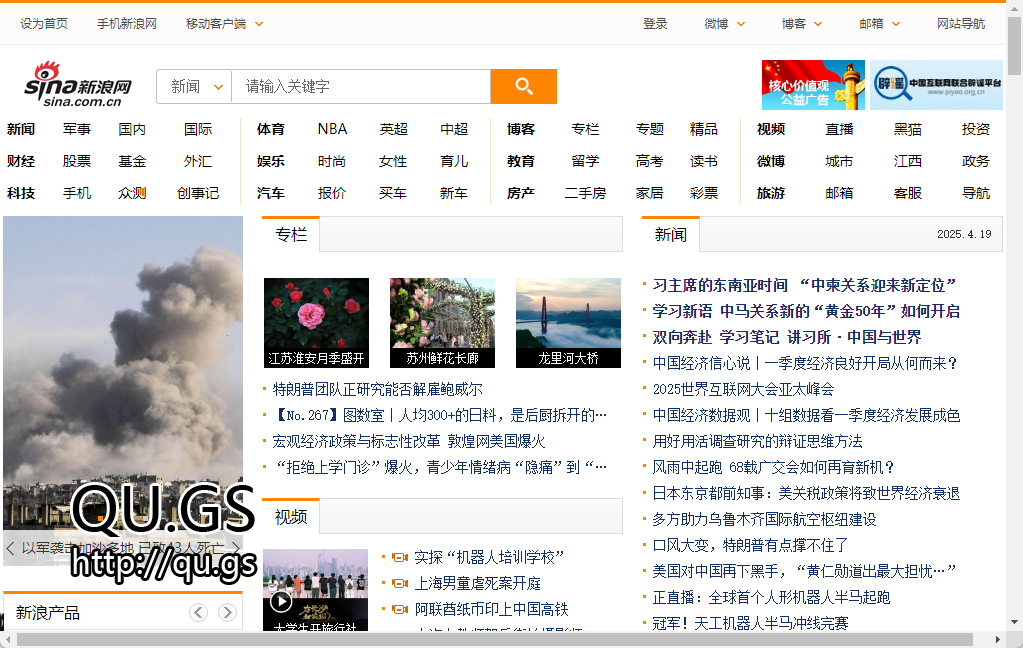1023x648 pixels.
Task: Focus the 请输入关键字 search field
Action: (361, 86)
